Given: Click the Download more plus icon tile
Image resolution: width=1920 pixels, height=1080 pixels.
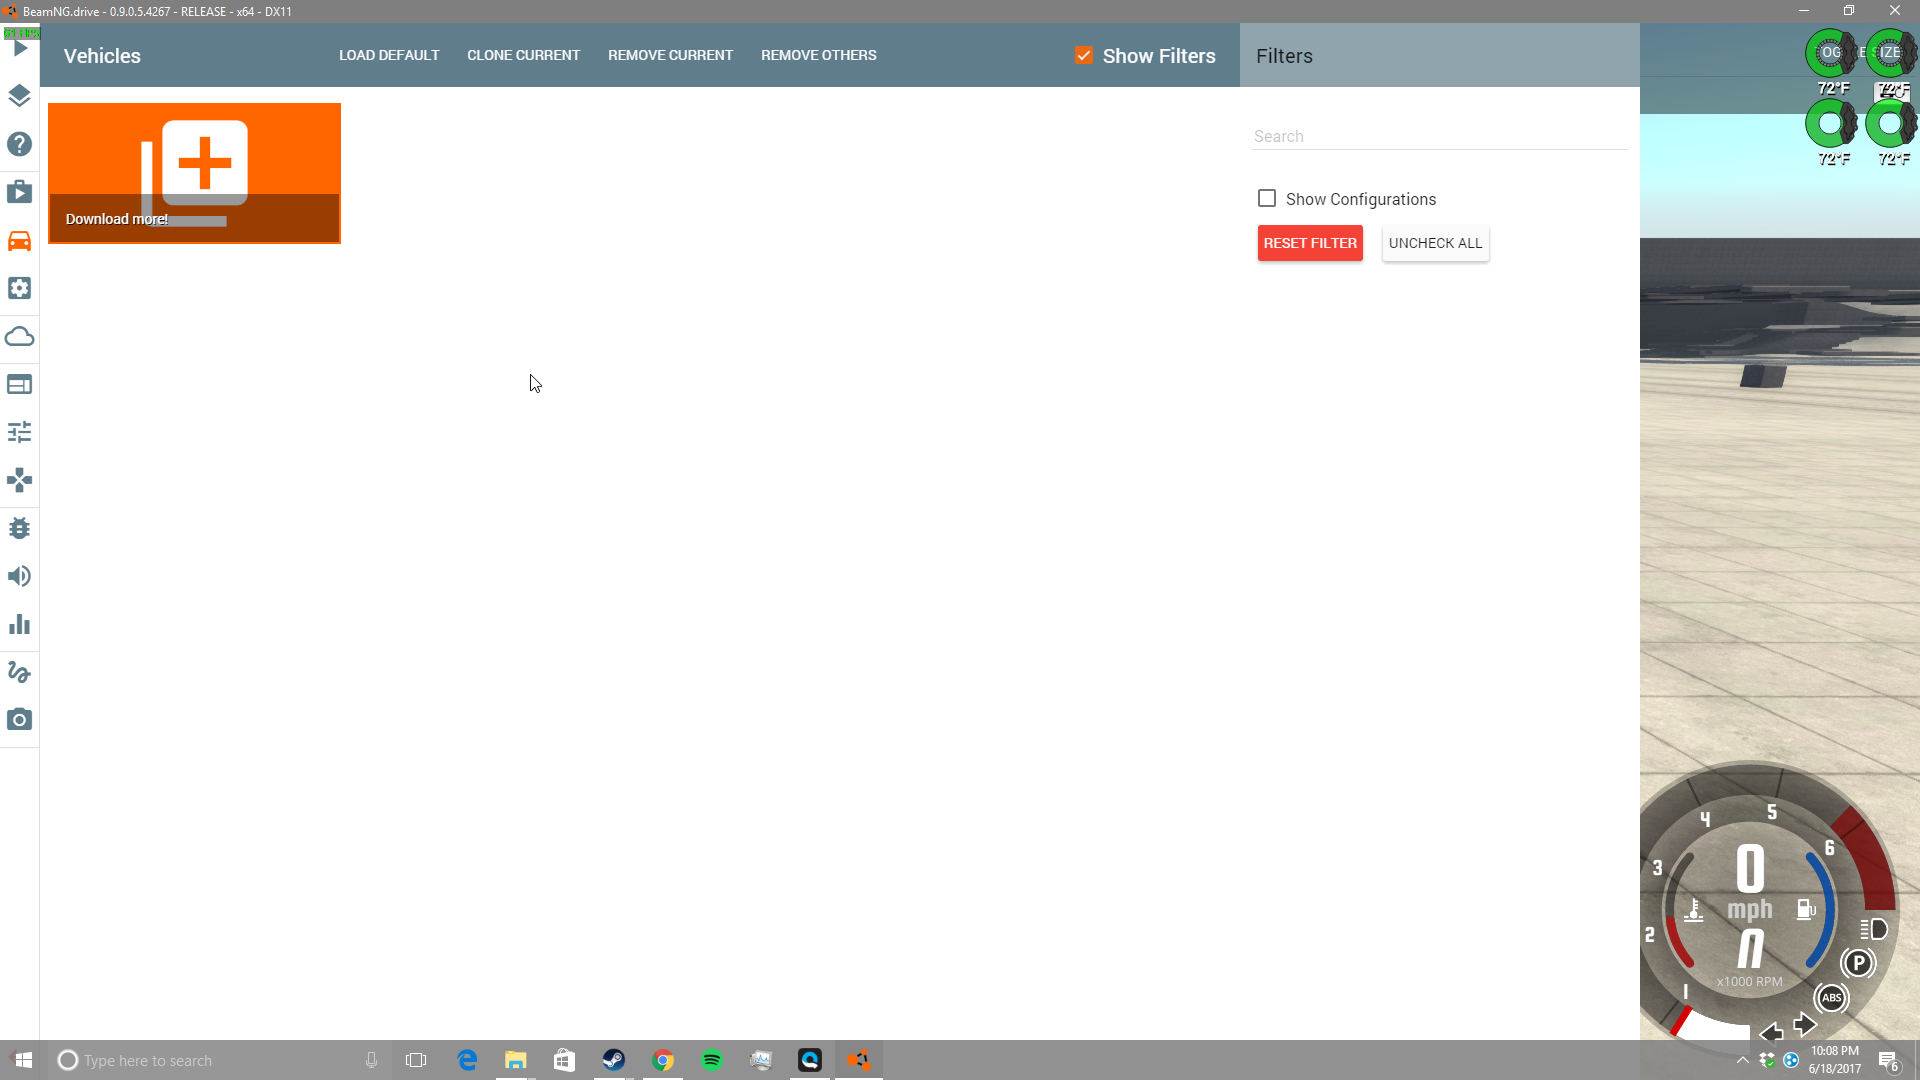Looking at the screenshot, I should 194,173.
